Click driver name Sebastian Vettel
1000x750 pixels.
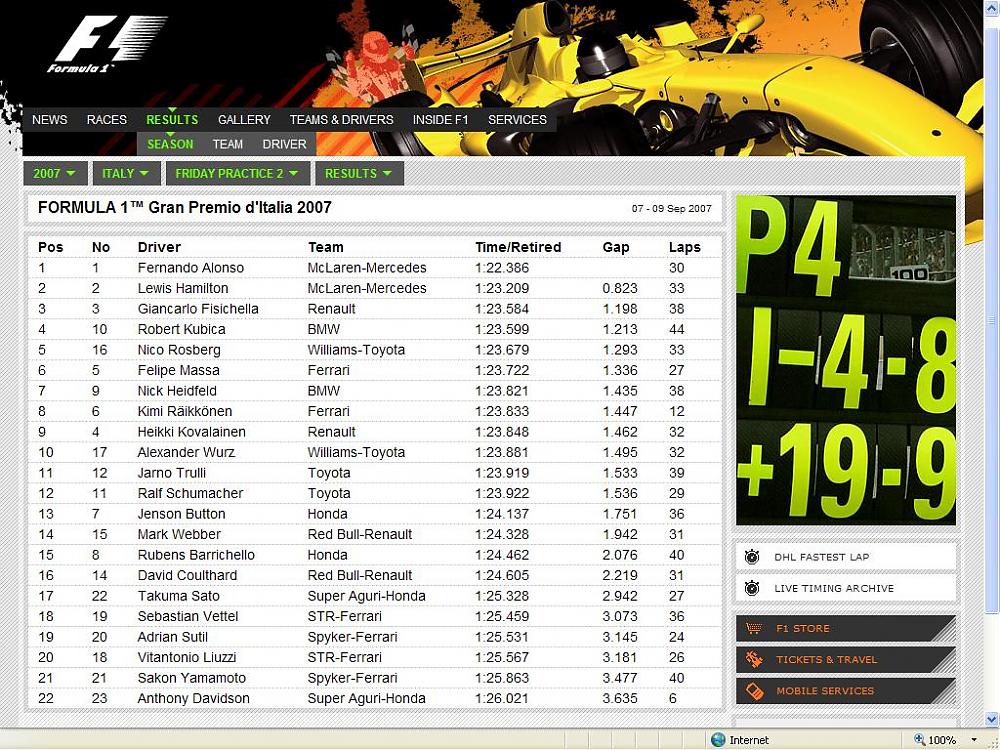pyautogui.click(x=188, y=617)
